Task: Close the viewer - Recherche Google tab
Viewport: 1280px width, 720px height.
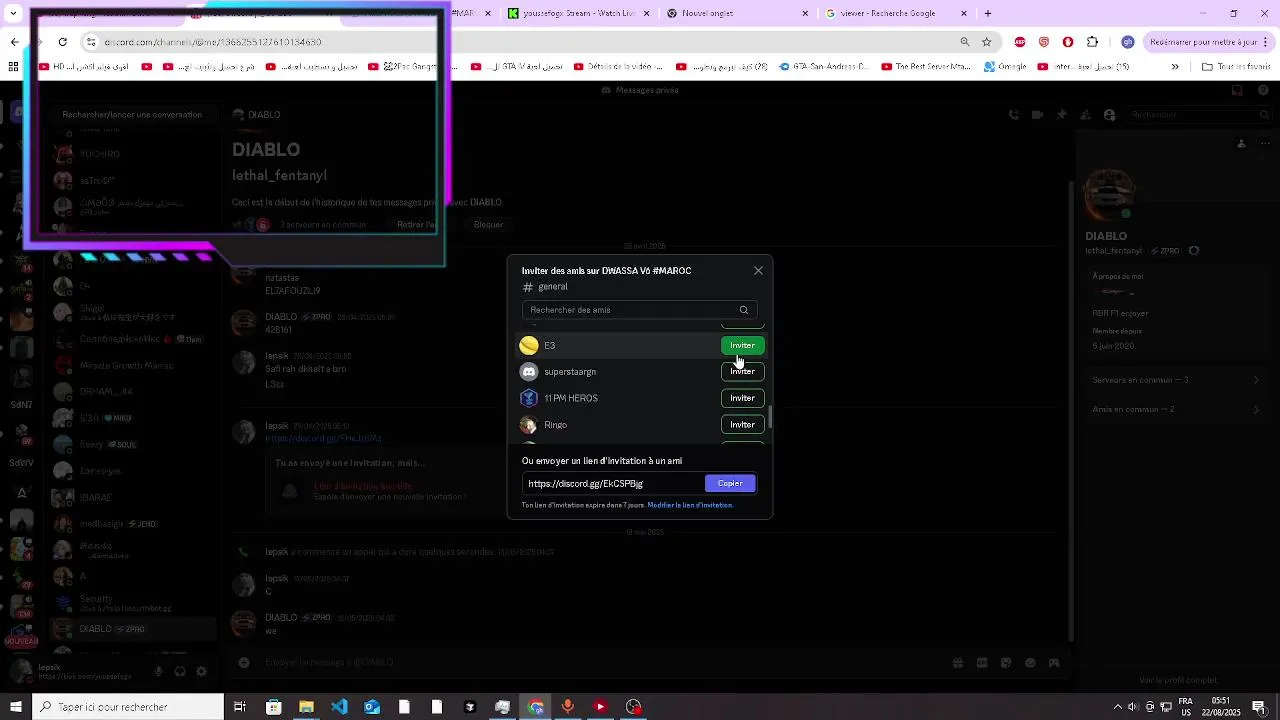Action: coord(964,13)
